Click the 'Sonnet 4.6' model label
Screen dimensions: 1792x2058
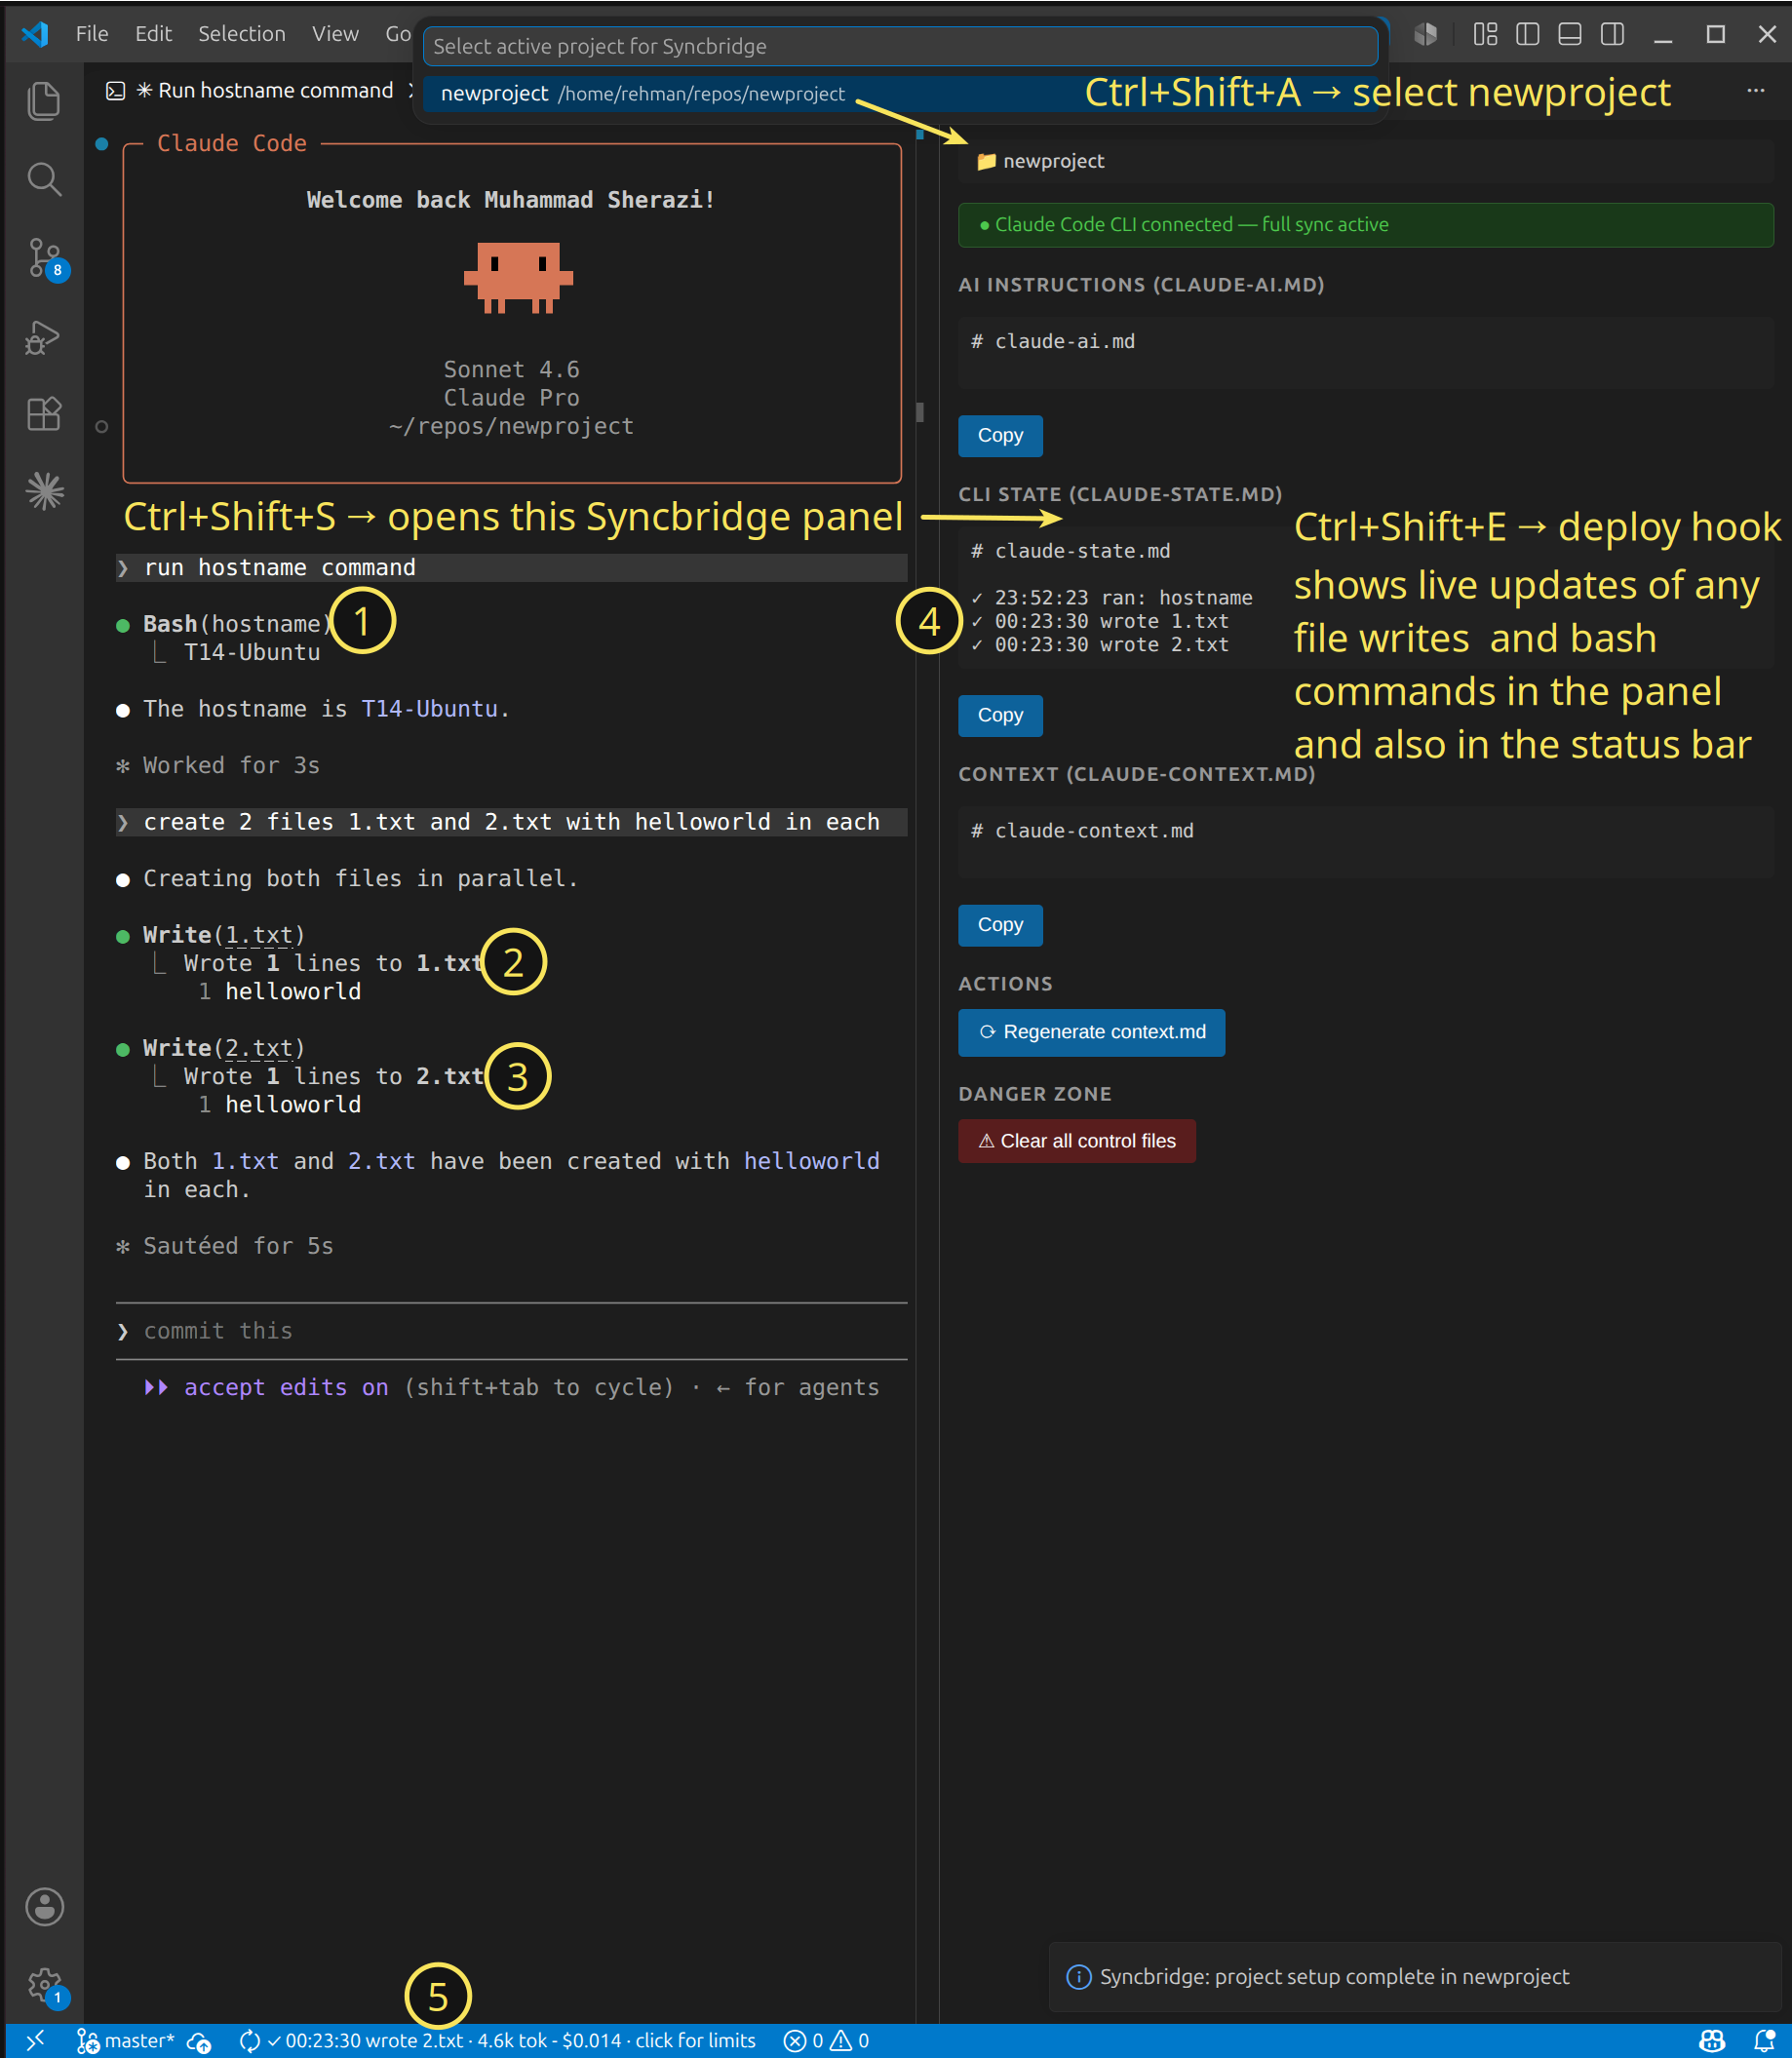pyautogui.click(x=511, y=370)
